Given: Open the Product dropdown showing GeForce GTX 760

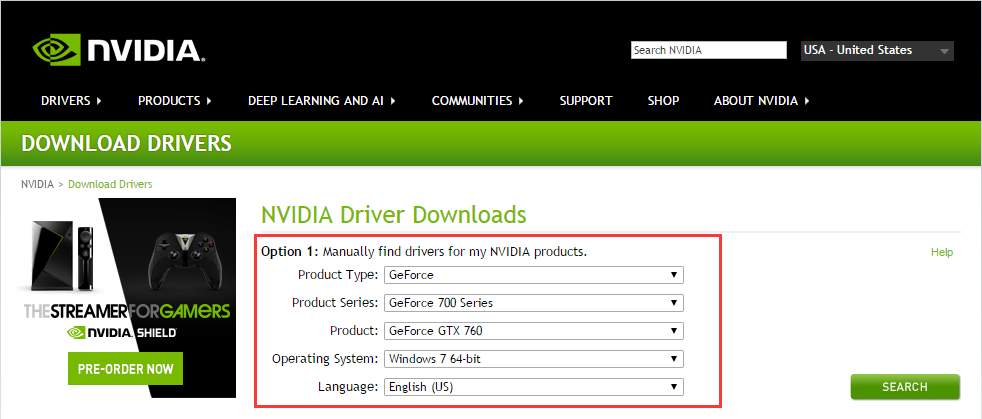Looking at the screenshot, I should [533, 331].
